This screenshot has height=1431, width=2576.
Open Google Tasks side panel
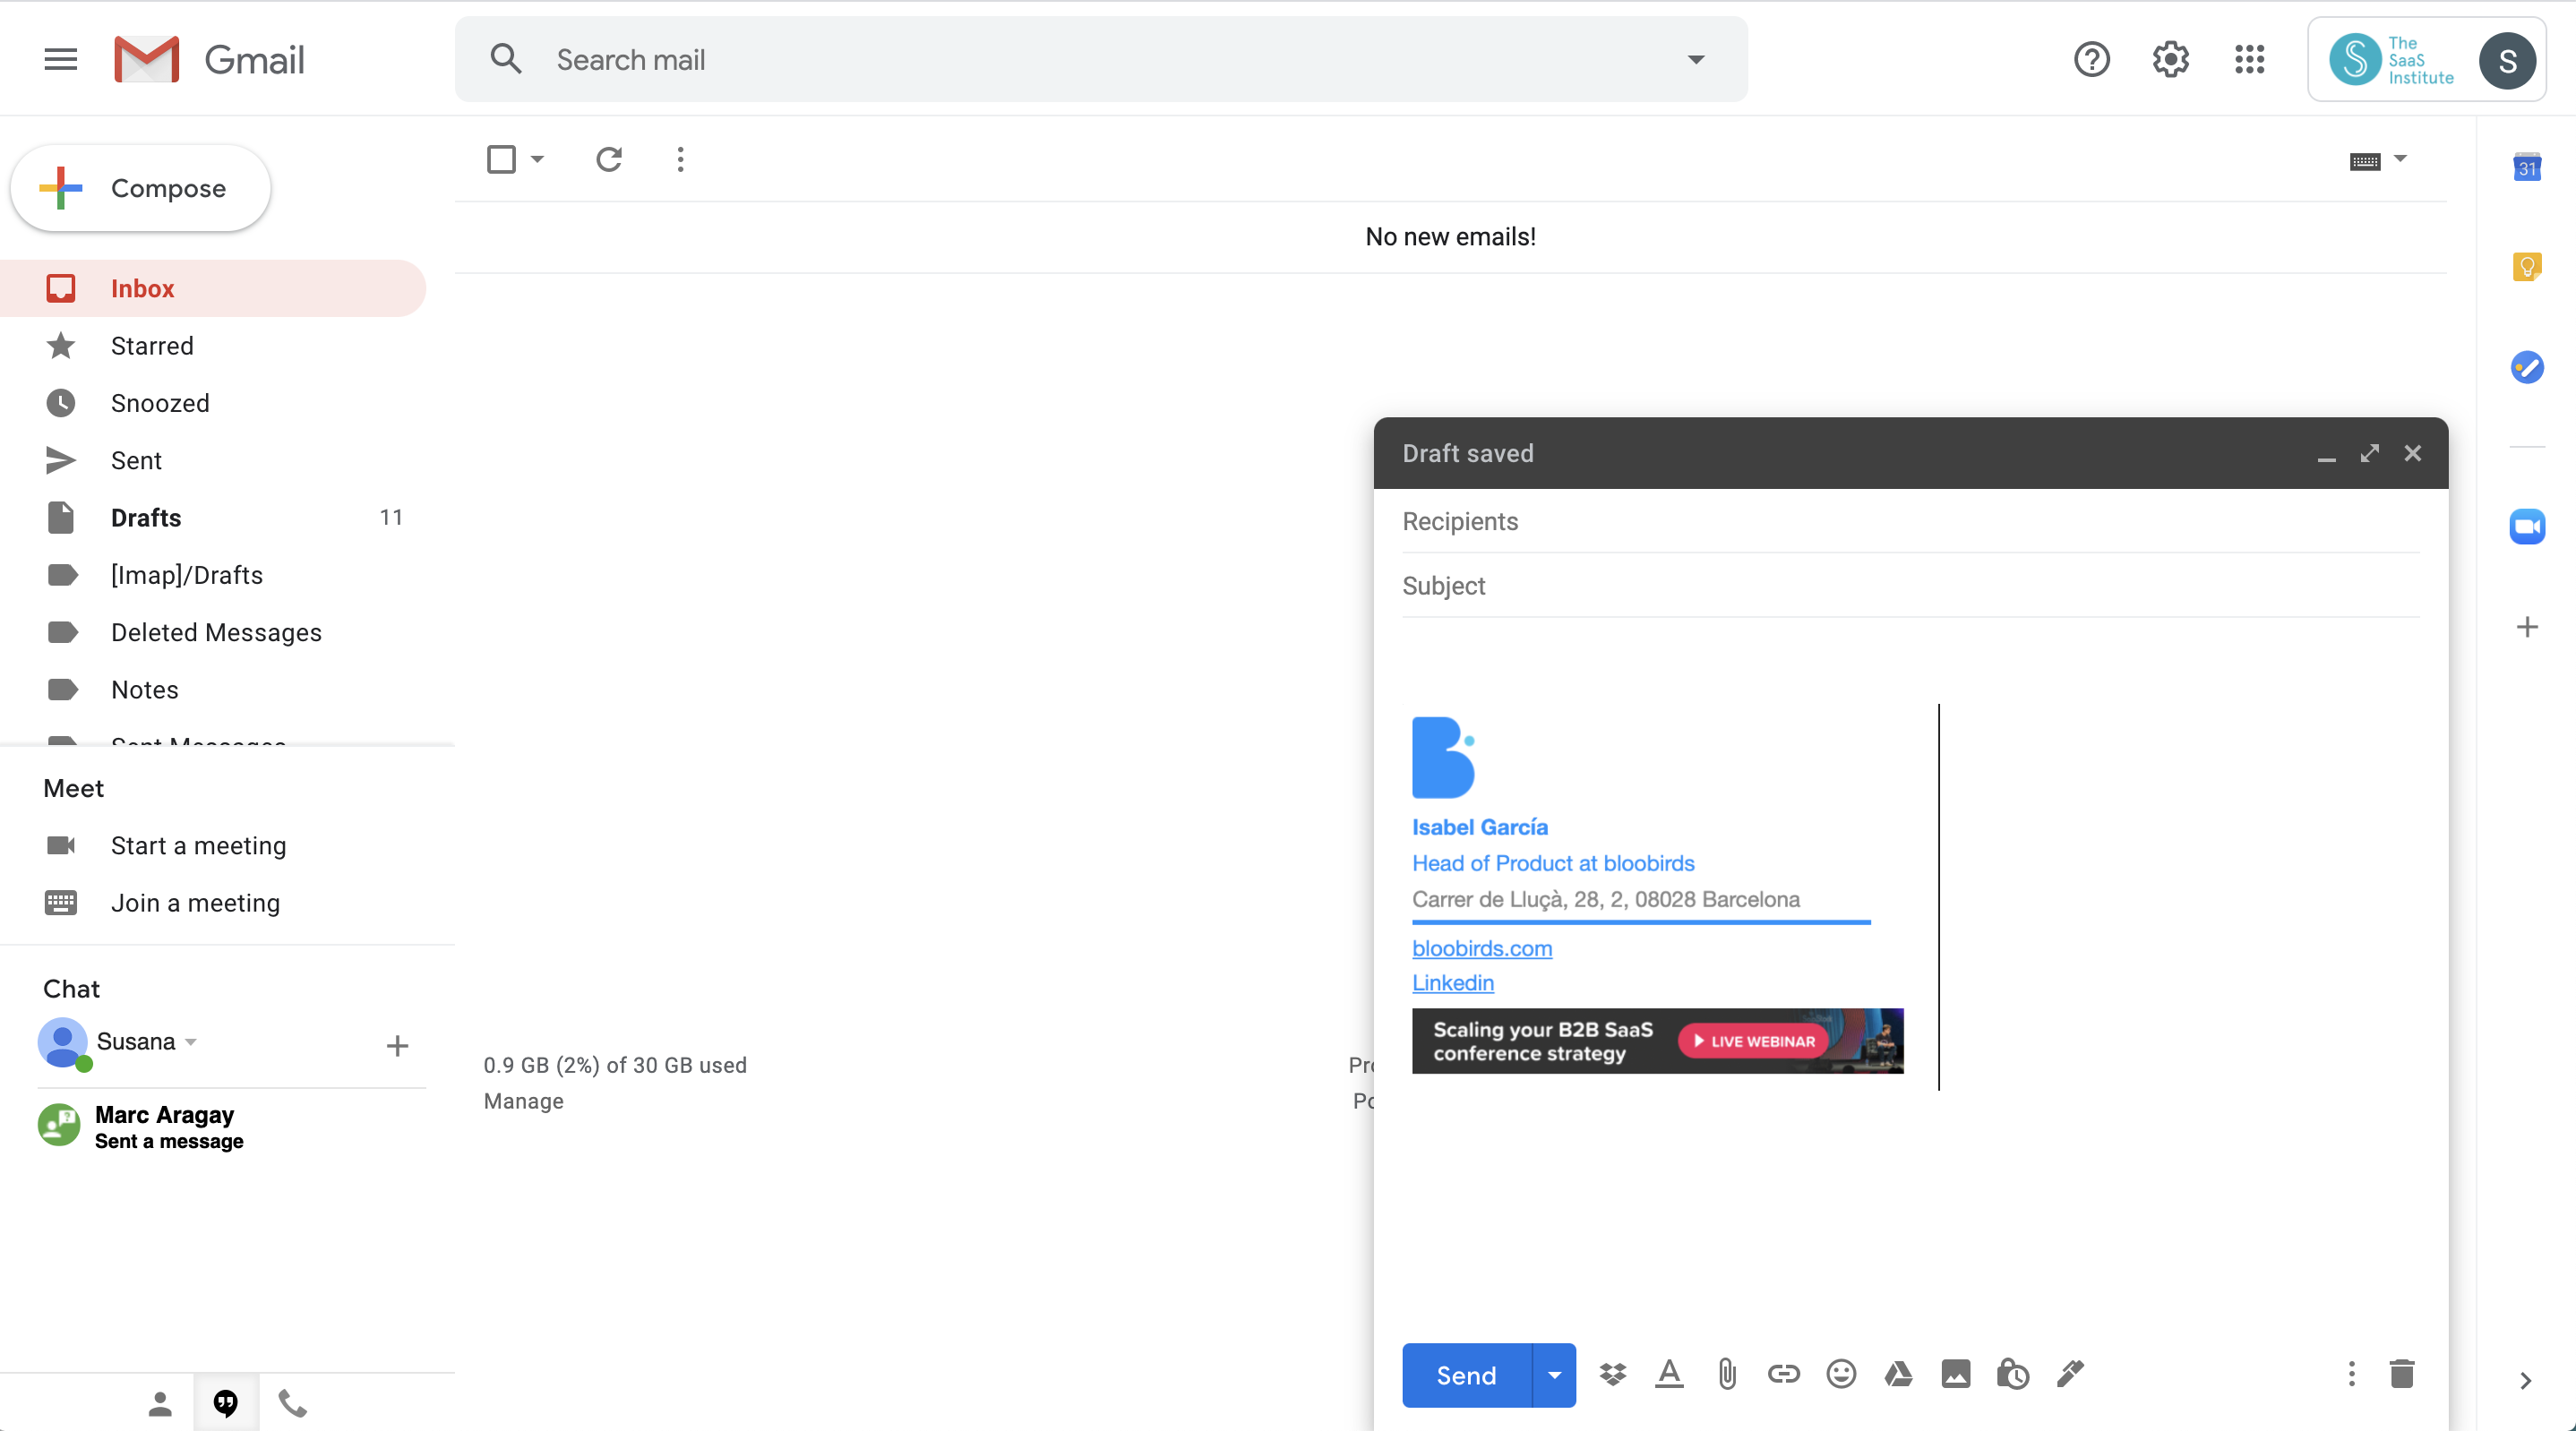[x=2527, y=367]
